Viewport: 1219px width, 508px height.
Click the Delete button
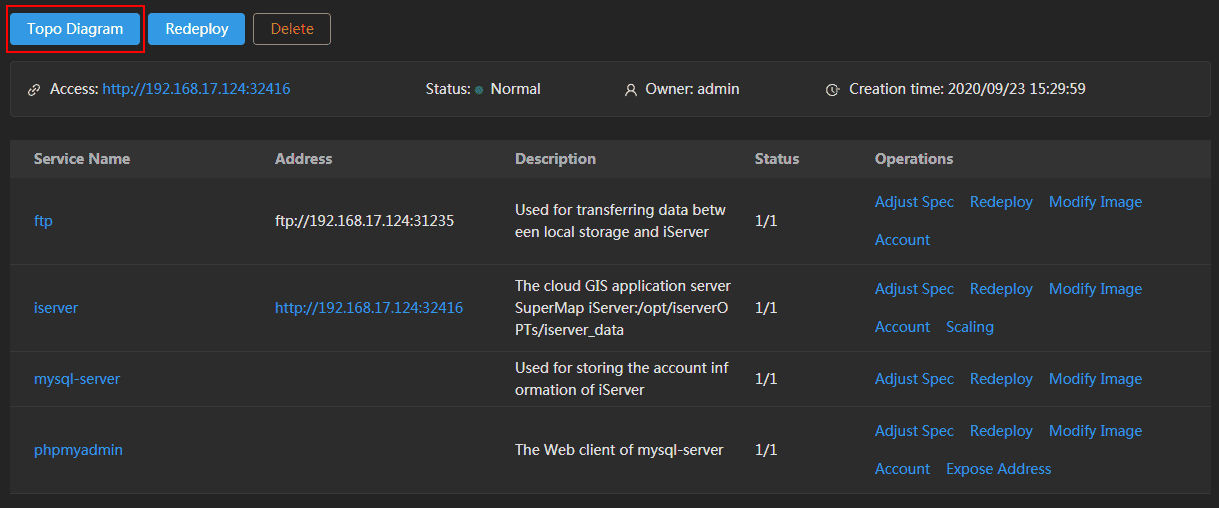[292, 29]
